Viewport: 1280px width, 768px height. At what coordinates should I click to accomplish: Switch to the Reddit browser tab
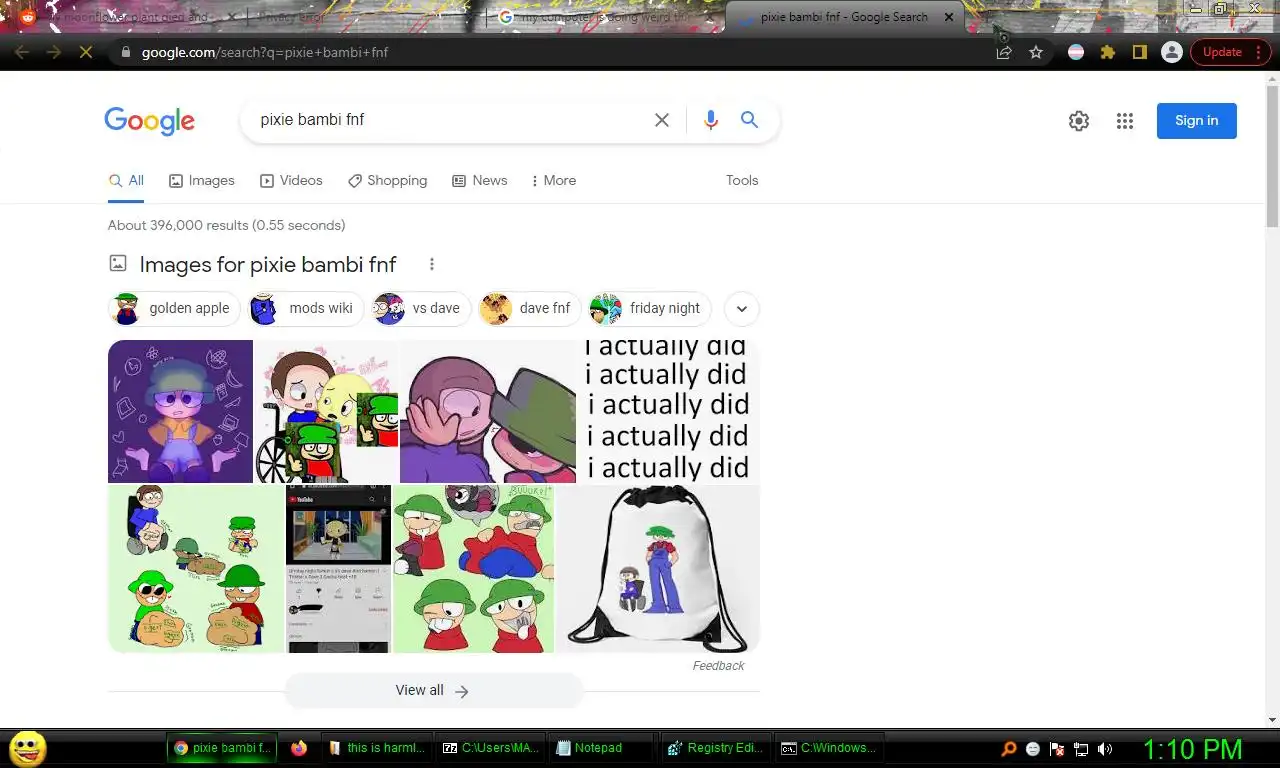coord(125,17)
